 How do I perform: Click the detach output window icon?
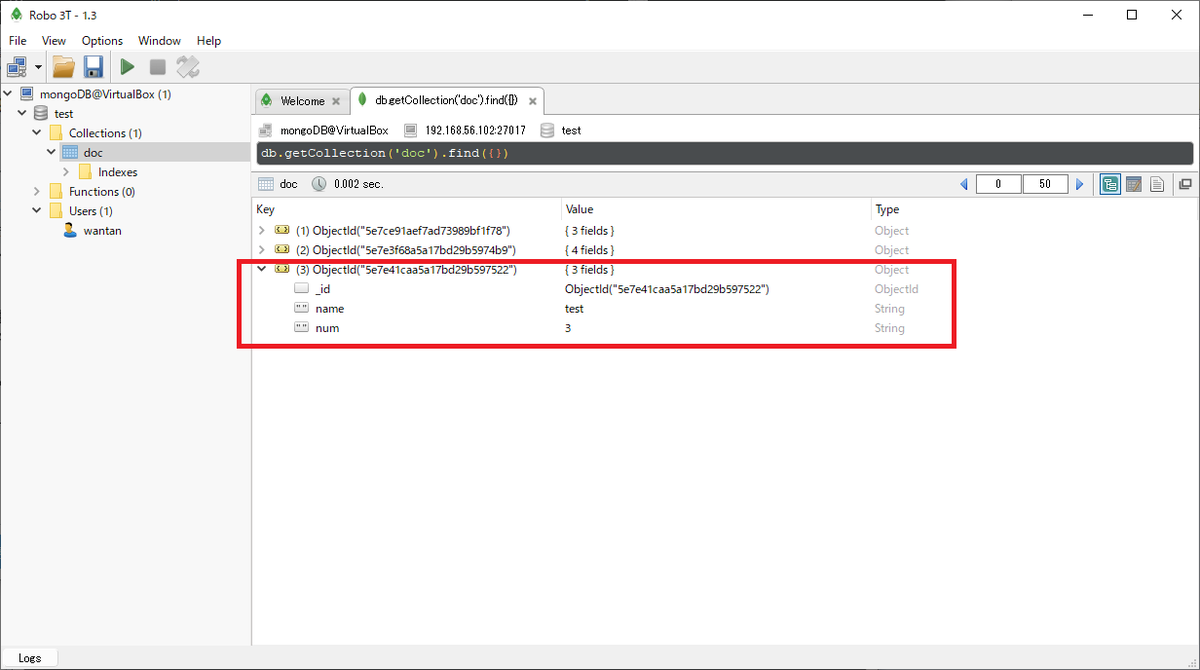click(x=1185, y=184)
